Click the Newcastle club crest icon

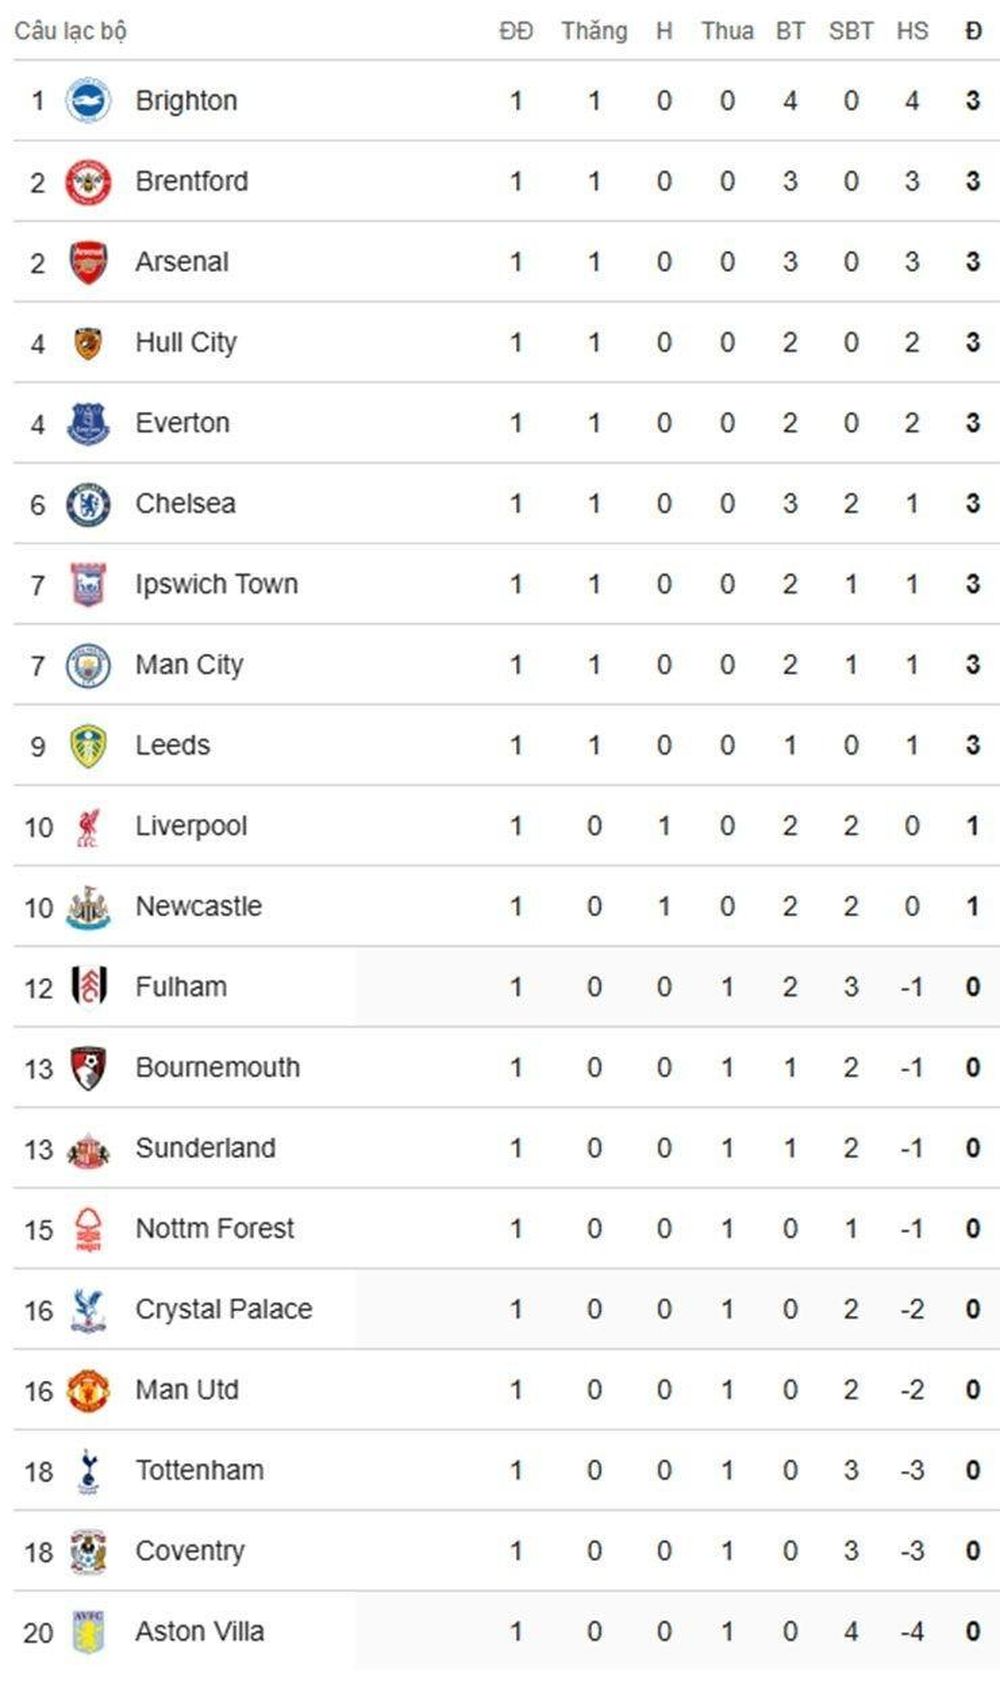click(x=88, y=907)
